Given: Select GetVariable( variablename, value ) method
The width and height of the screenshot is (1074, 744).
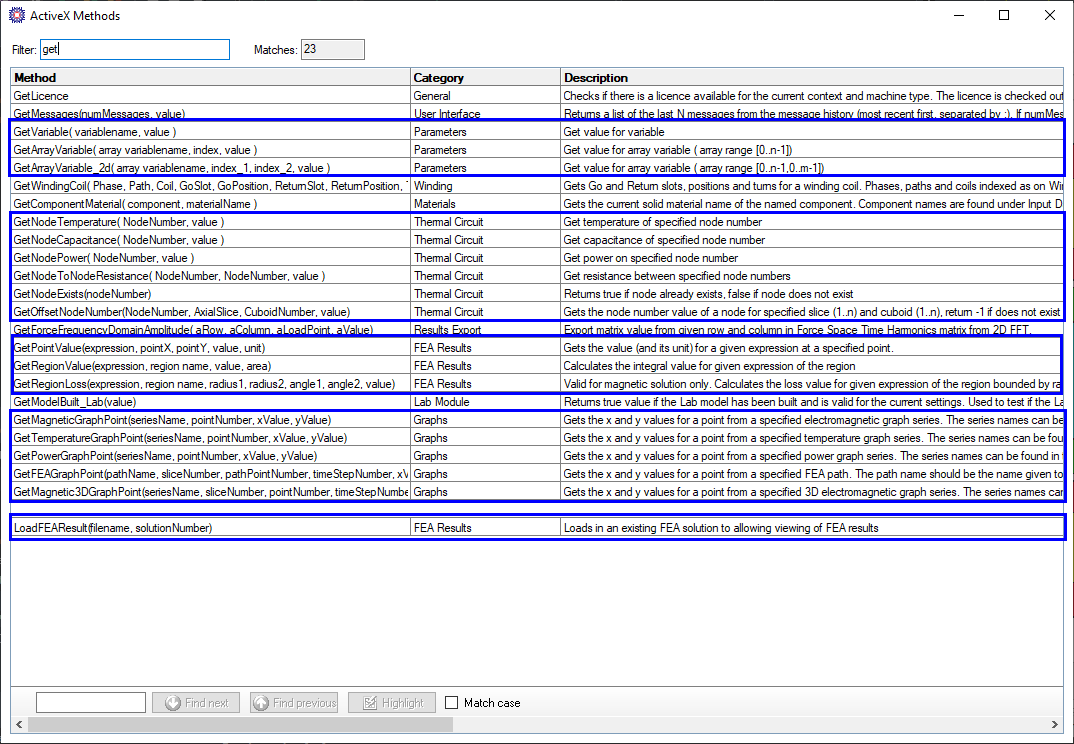Looking at the screenshot, I should pyautogui.click(x=537, y=132).
